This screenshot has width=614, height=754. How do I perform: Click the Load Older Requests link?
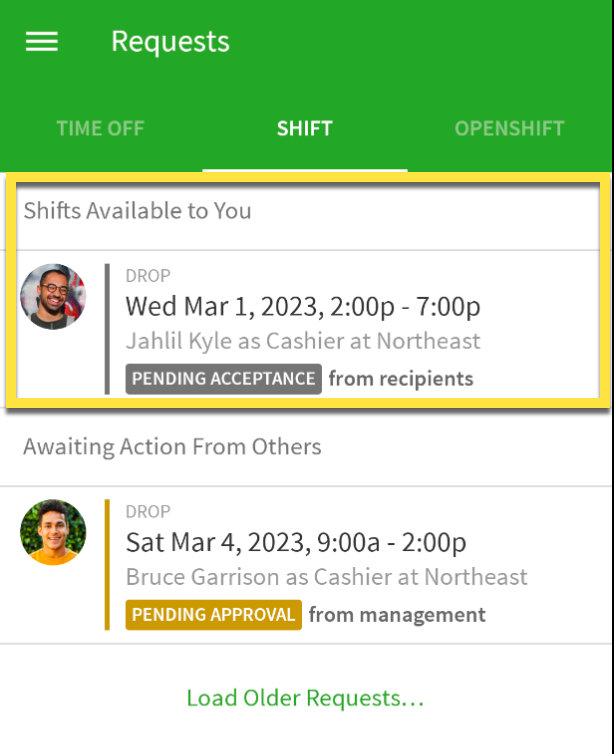[305, 698]
